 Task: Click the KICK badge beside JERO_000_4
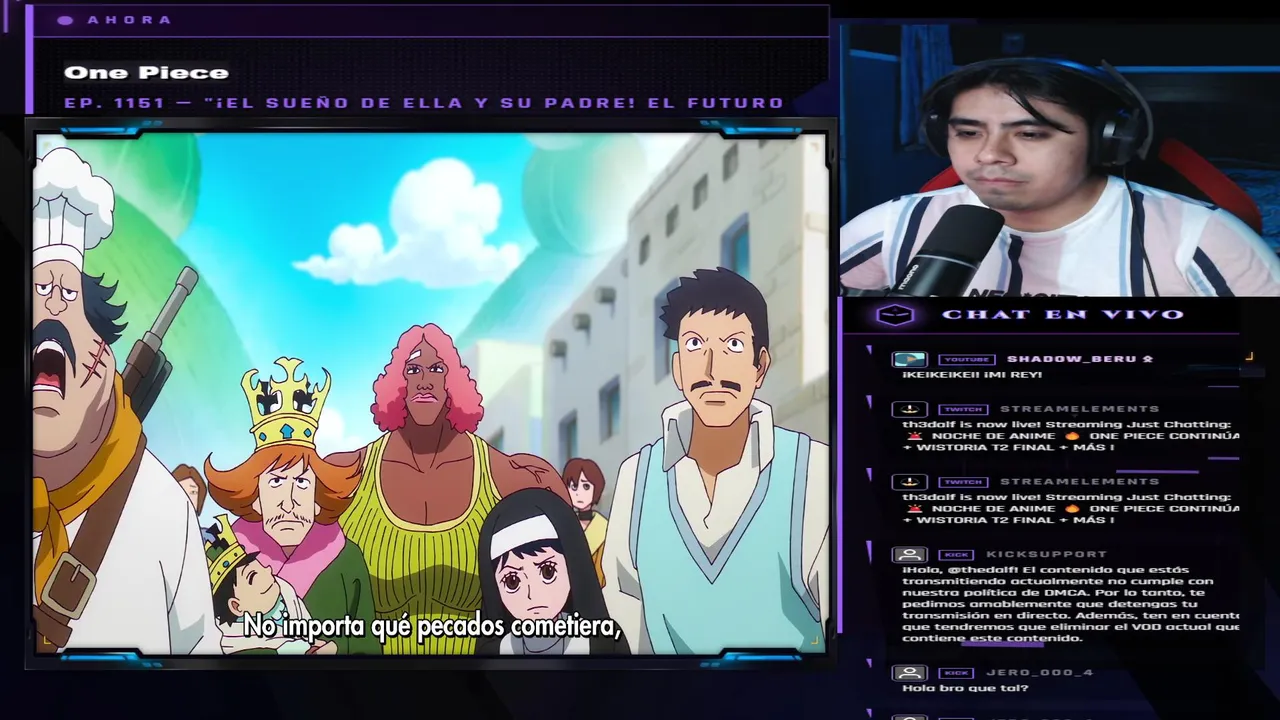956,673
